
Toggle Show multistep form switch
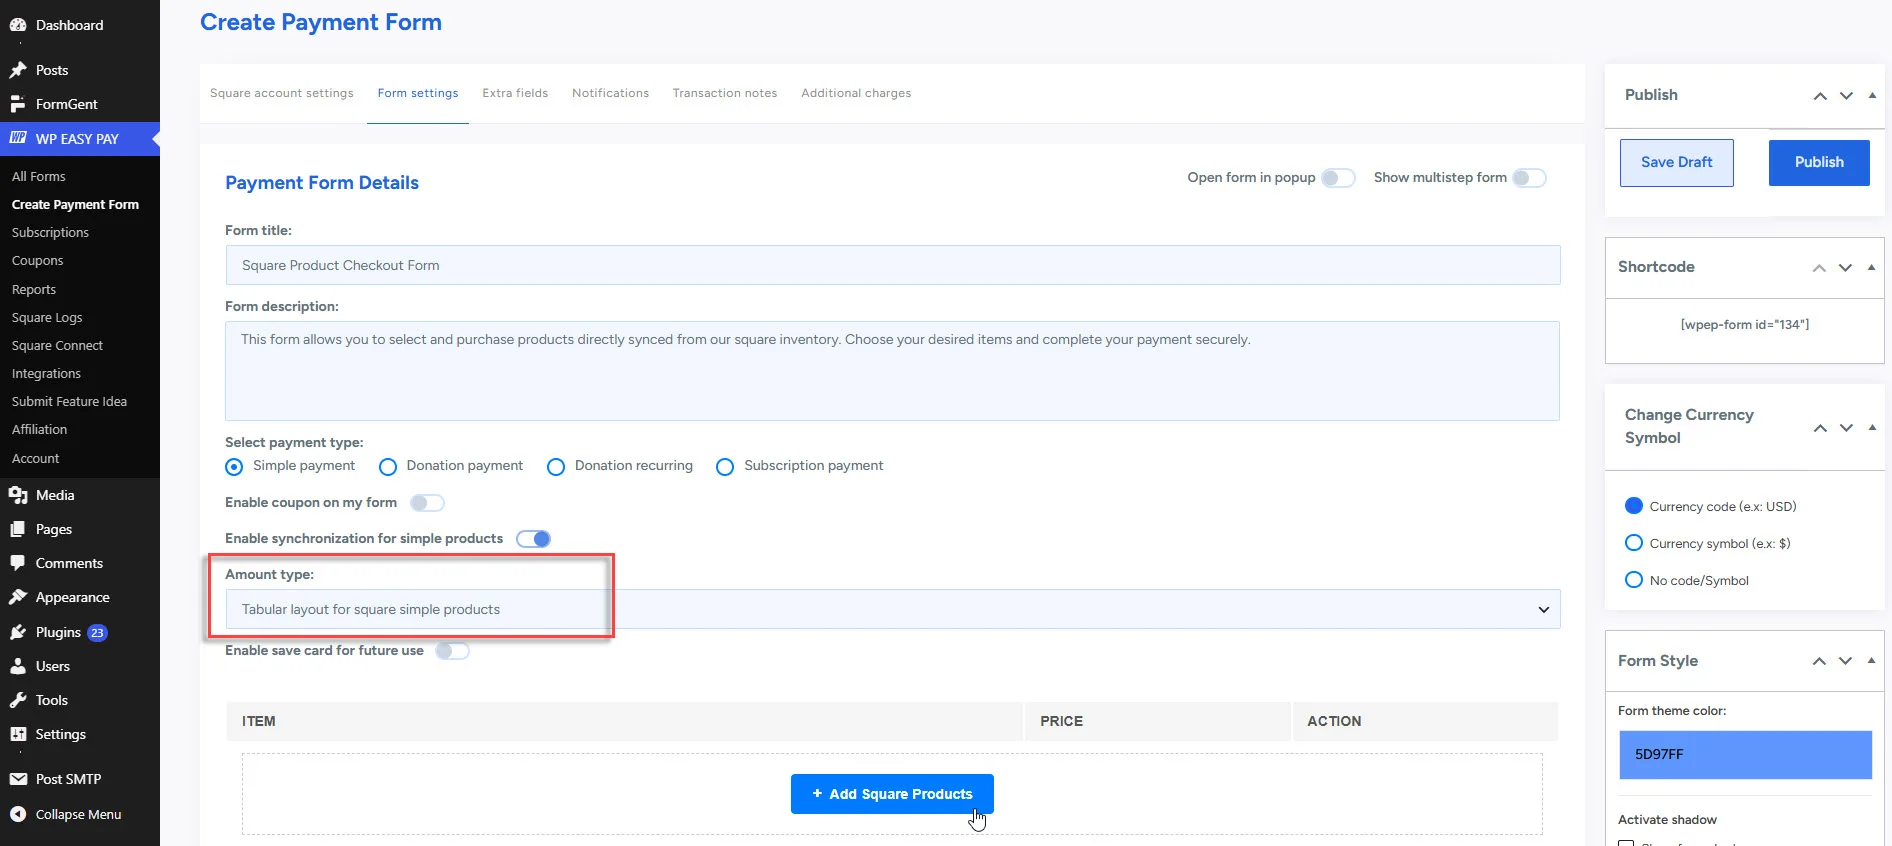click(1529, 178)
